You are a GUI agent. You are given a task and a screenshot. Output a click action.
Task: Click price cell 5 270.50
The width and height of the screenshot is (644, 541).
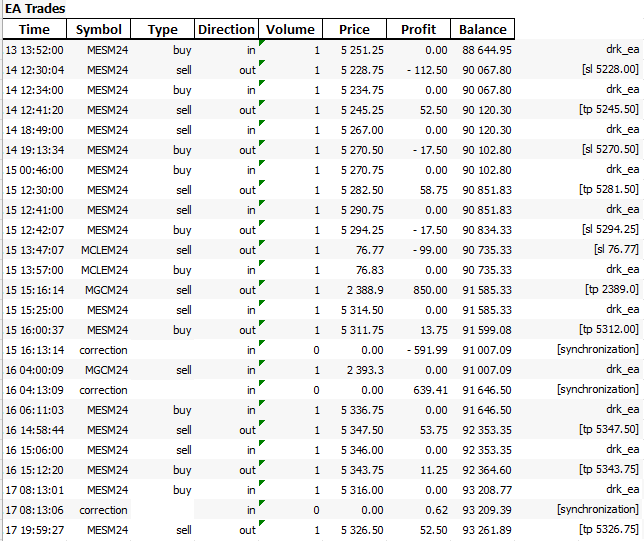click(362, 150)
